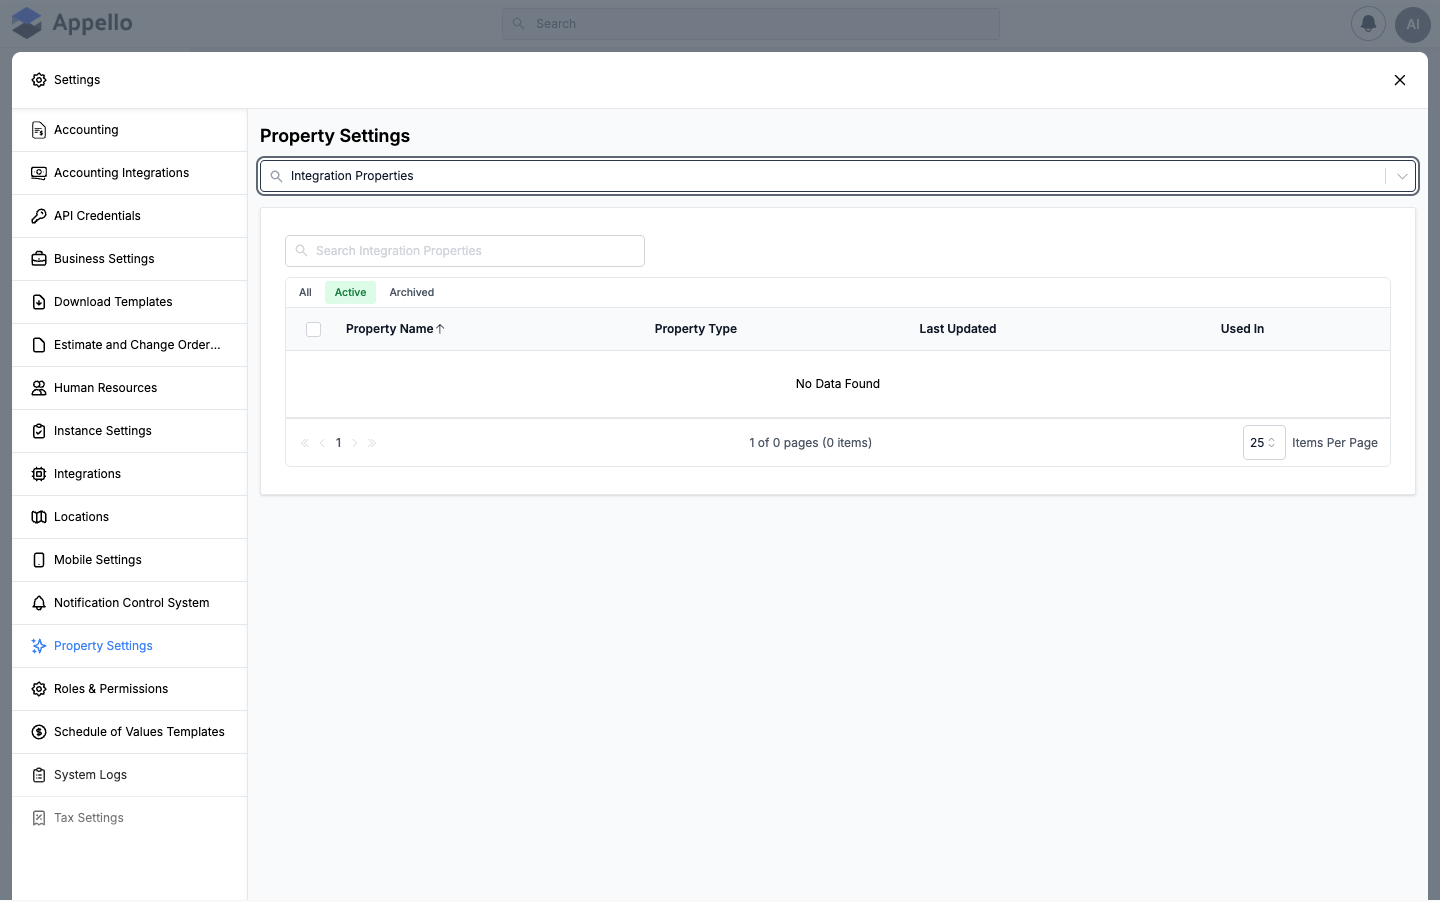The image size is (1440, 918).
Task: Jump to the first page arrow
Action: [x=305, y=443]
